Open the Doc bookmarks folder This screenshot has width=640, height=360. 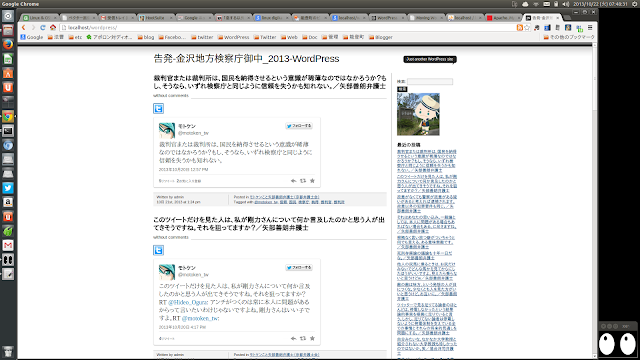point(310,37)
